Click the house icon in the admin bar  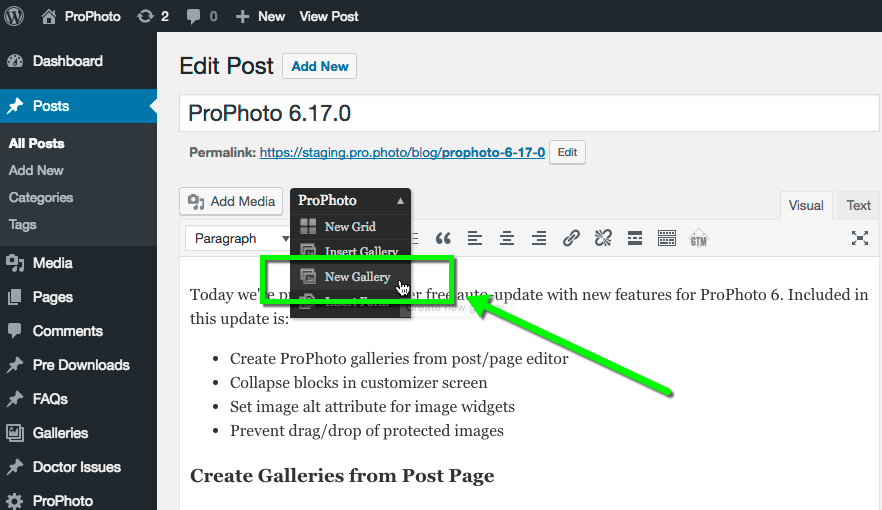(49, 16)
